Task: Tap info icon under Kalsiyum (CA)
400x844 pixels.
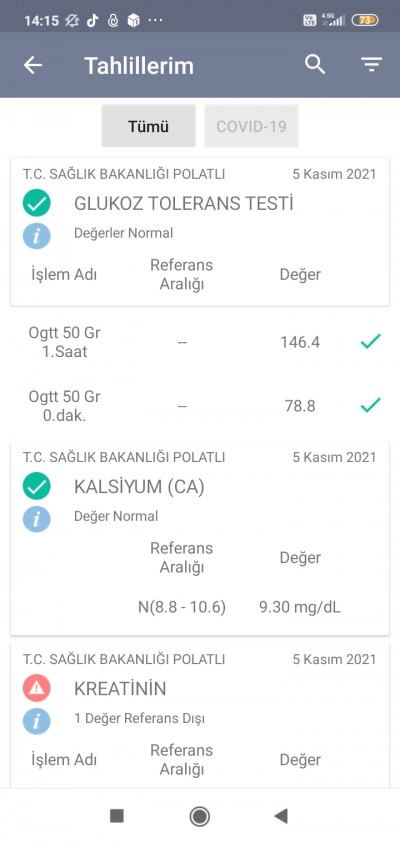Action: click(37, 518)
